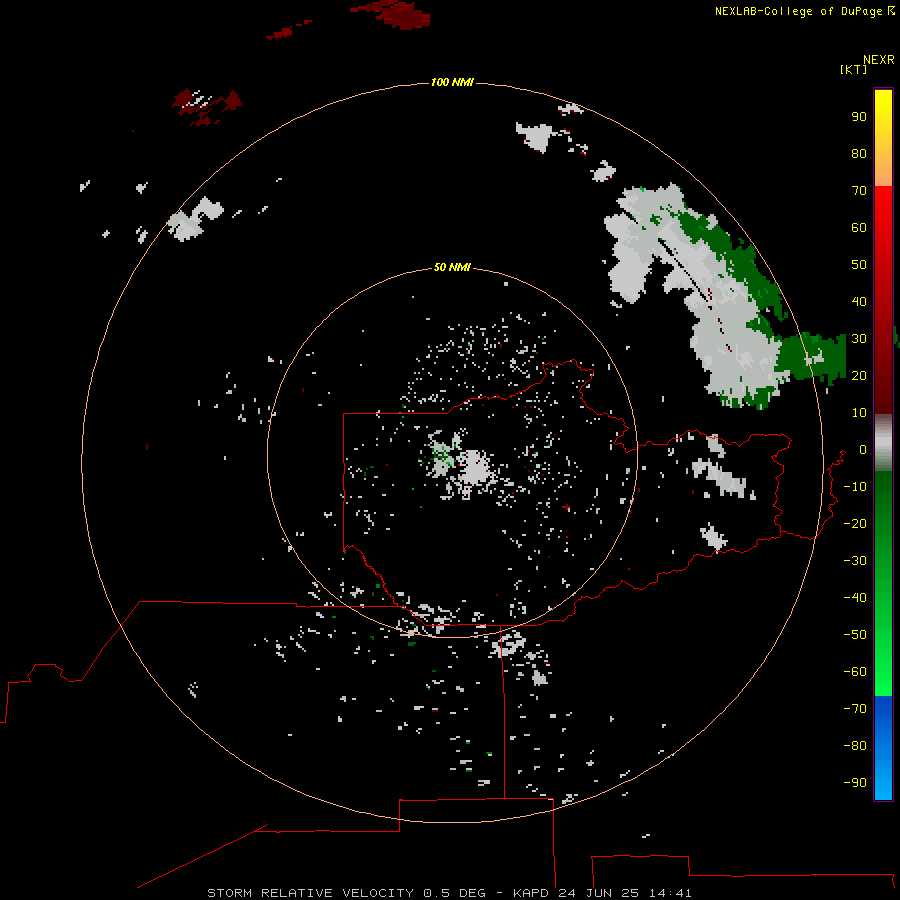Viewport: 900px width, 900px height.
Task: Pick the blue bottom segment of color bar
Action: click(x=883, y=748)
